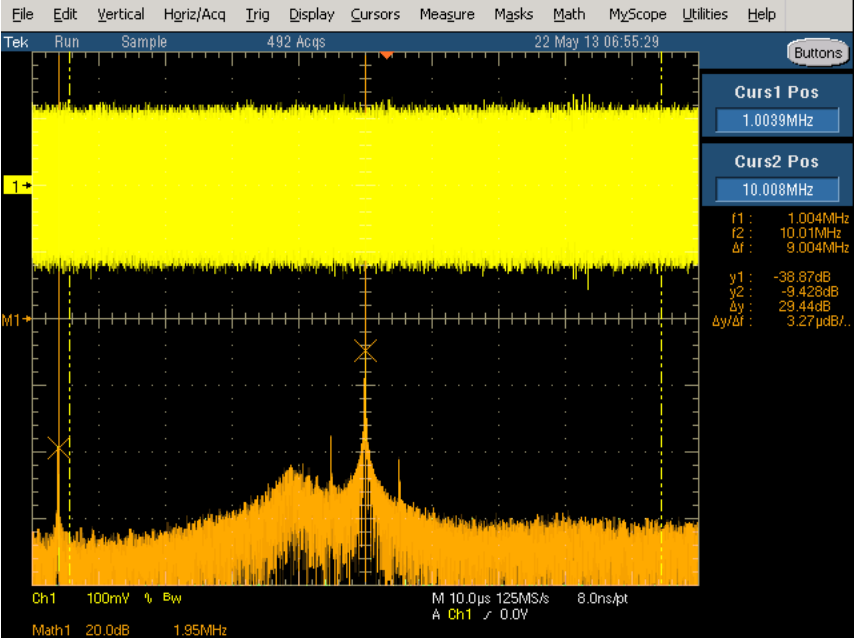Click the Δy 29.44dB readout
Image resolution: width=855 pixels, height=639 pixels.
pos(780,306)
